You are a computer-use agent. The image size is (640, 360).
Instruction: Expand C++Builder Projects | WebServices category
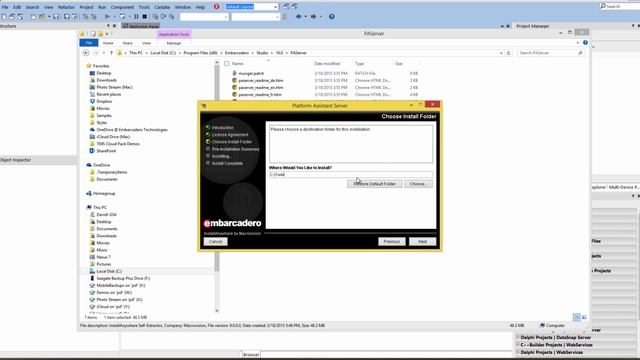(518, 345)
